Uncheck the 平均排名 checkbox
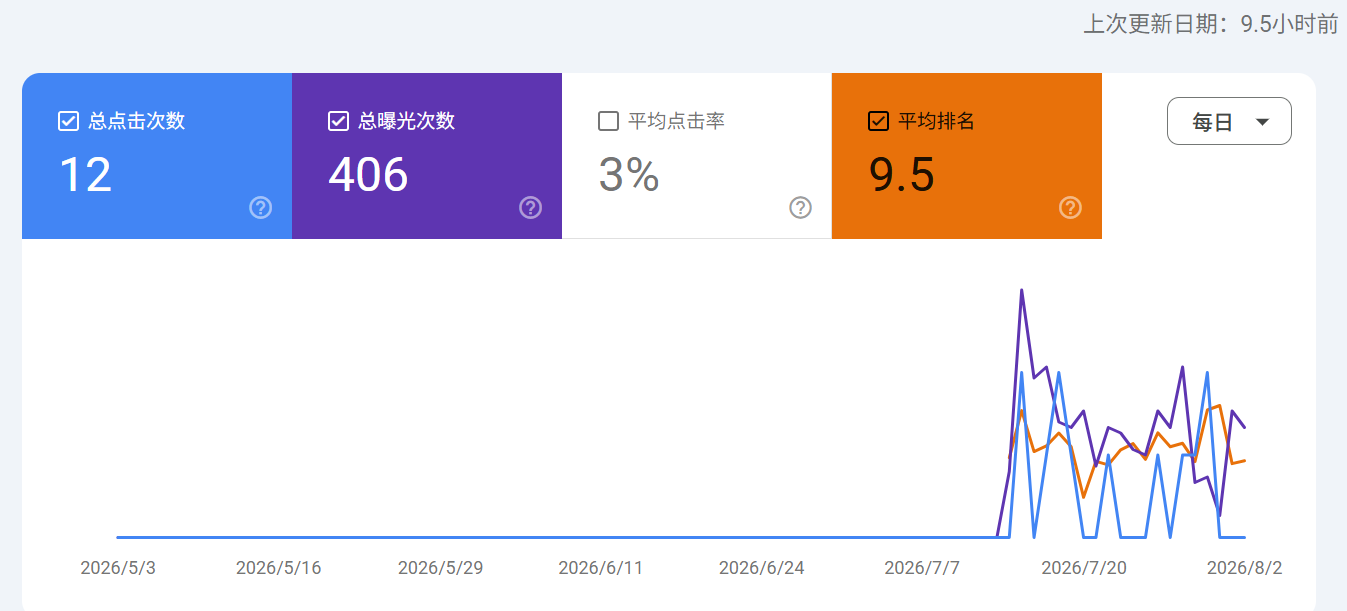This screenshot has height=611, width=1347. 878,121
